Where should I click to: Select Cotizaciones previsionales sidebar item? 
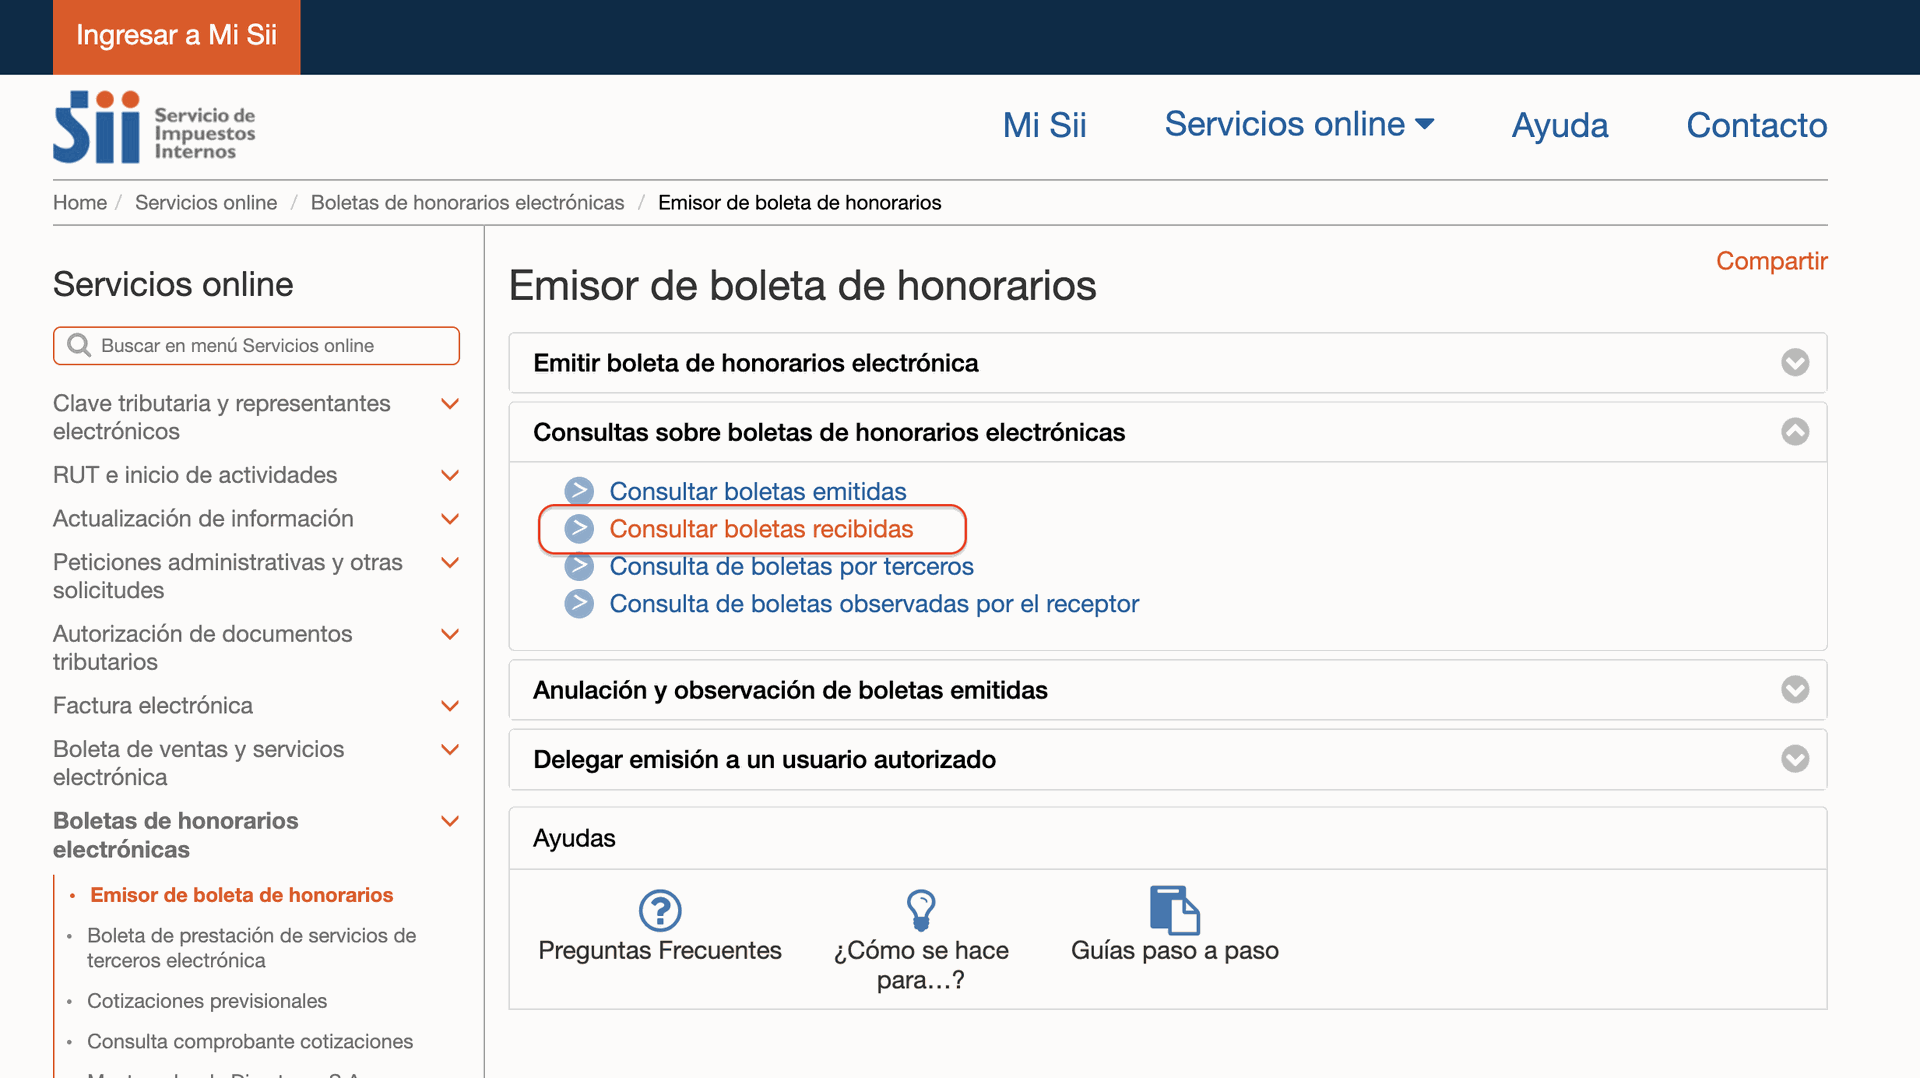point(207,1001)
